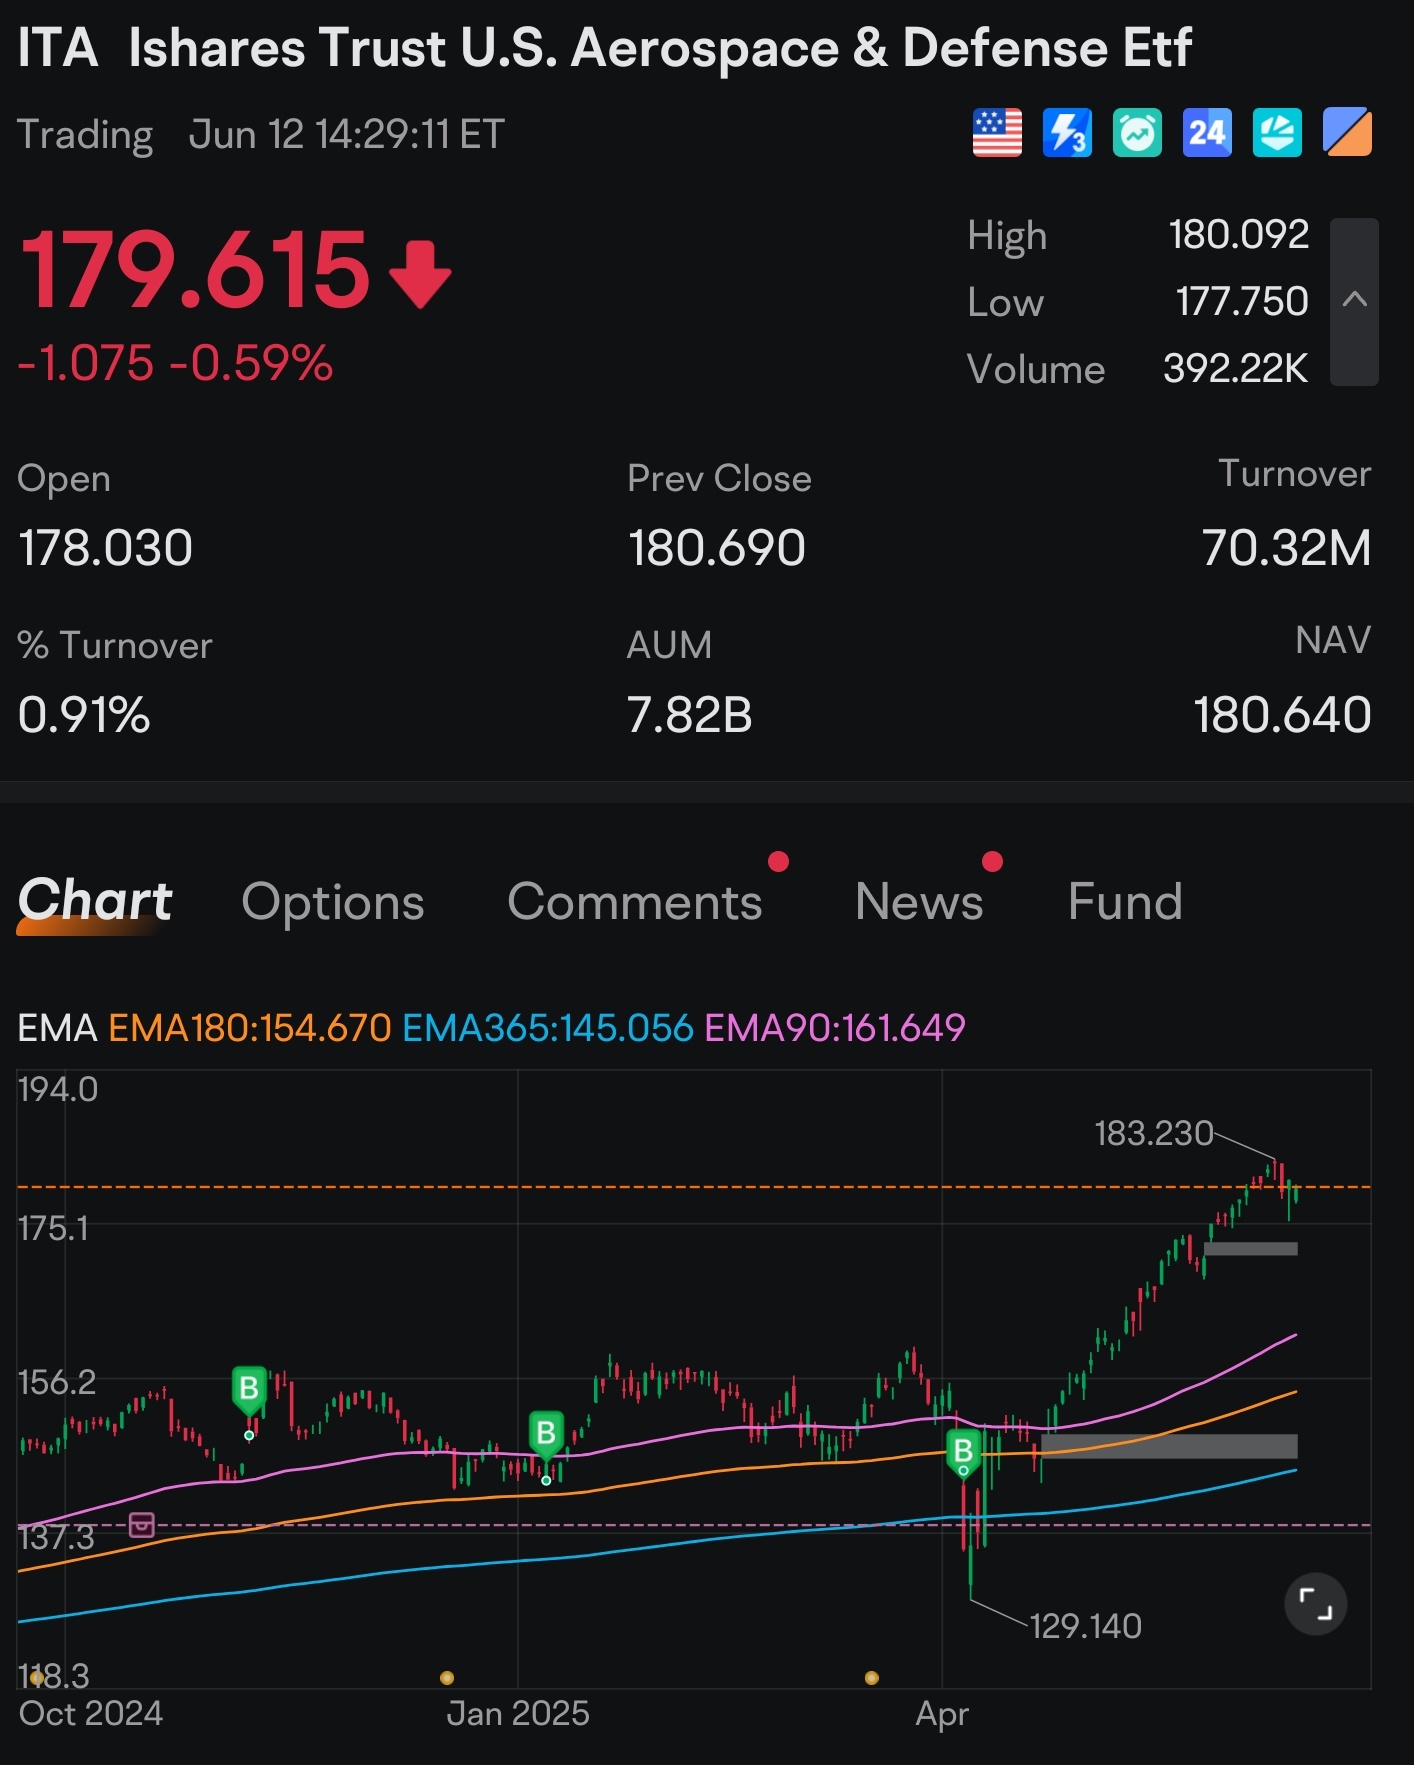
Task: Switch to the Options tab
Action: pos(333,902)
